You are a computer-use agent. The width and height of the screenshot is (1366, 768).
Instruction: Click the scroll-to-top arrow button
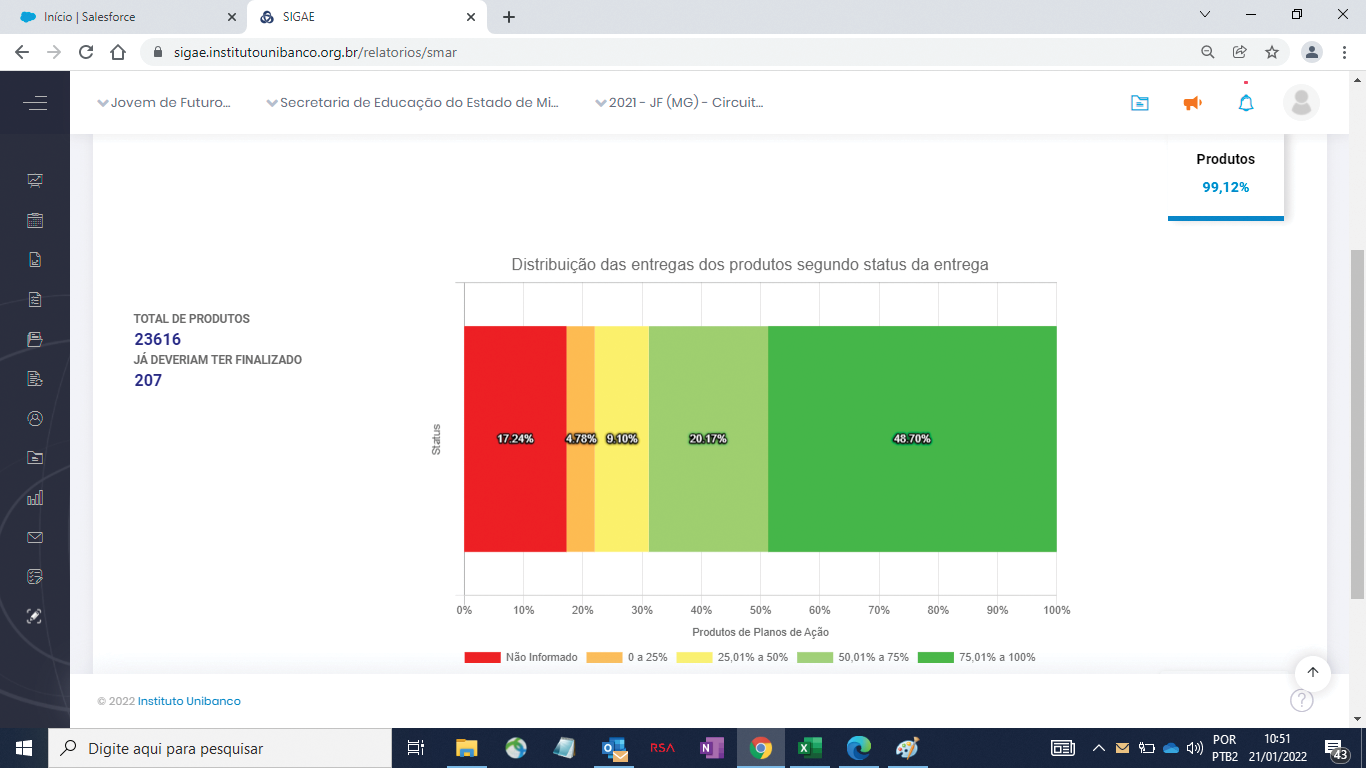(x=1313, y=673)
